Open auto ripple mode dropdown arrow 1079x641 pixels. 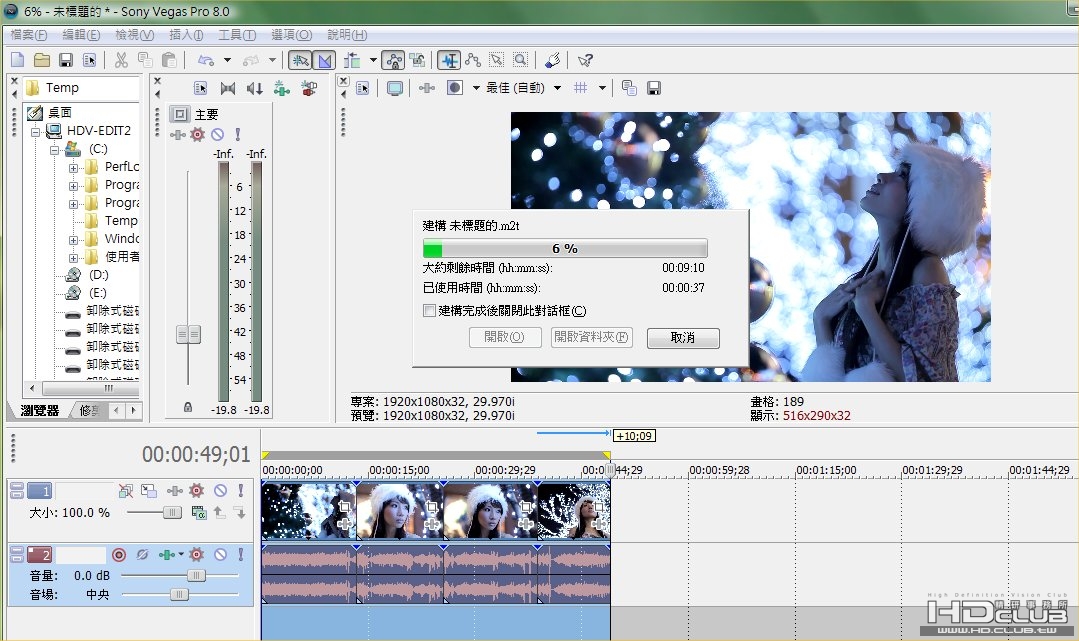(374, 61)
